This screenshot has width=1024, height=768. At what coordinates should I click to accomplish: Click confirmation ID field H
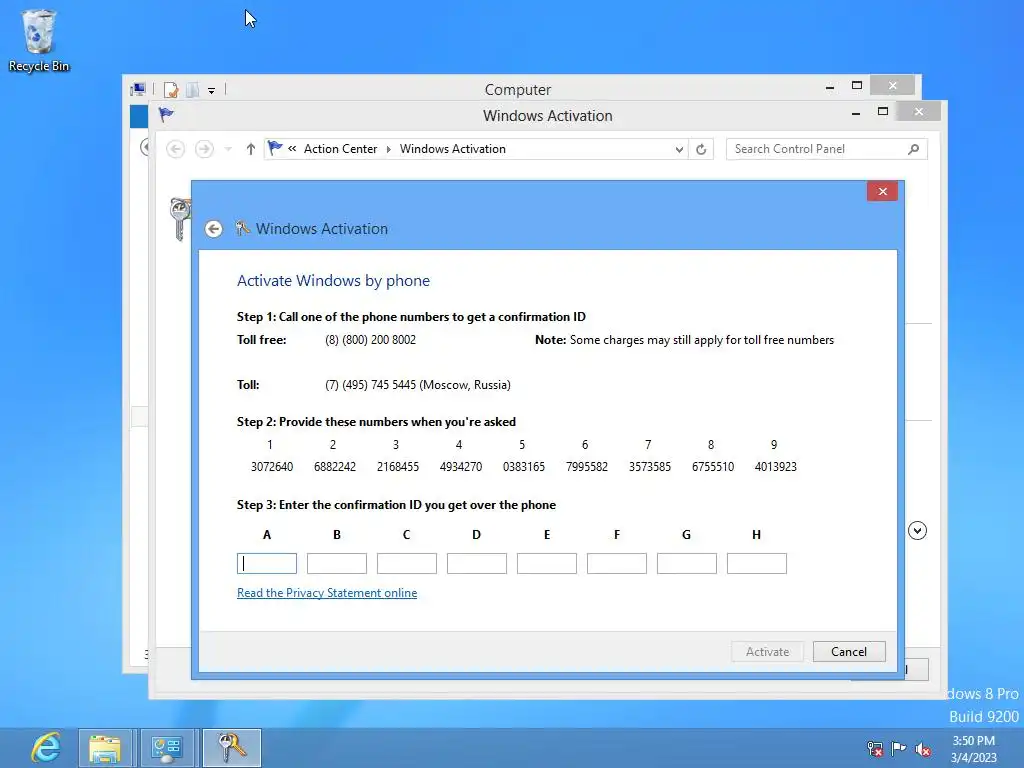(757, 564)
